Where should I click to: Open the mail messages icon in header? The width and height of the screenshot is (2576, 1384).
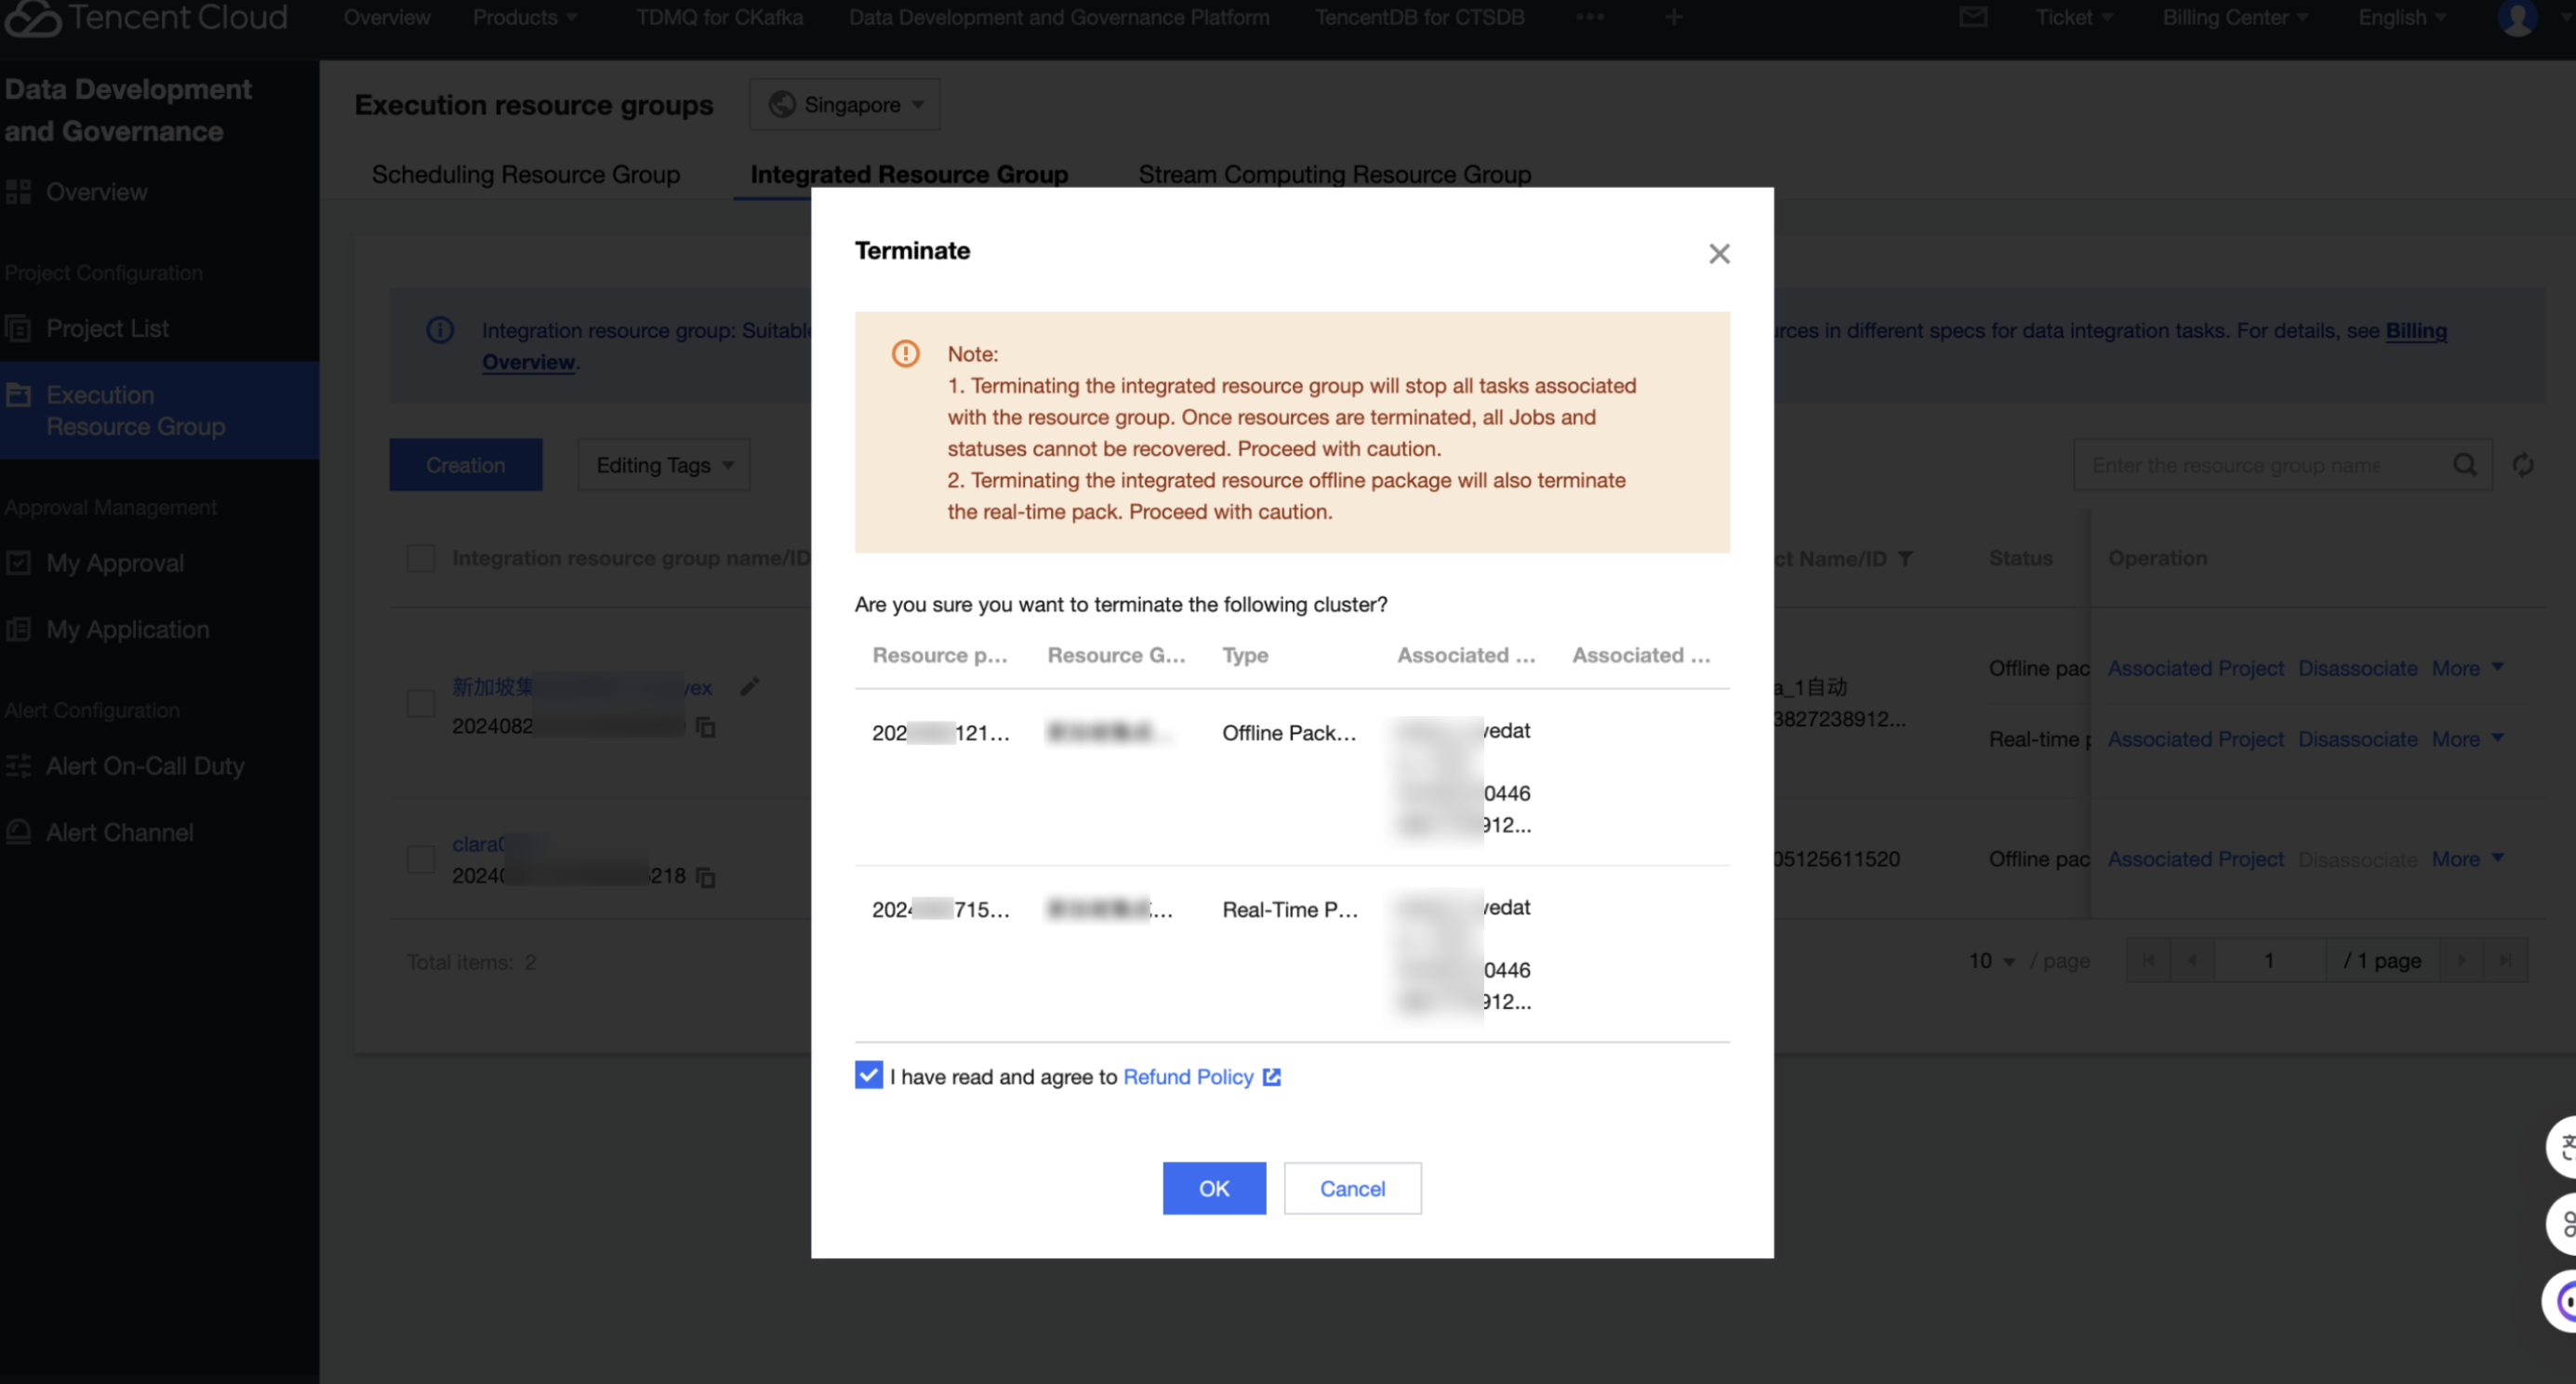click(1972, 17)
